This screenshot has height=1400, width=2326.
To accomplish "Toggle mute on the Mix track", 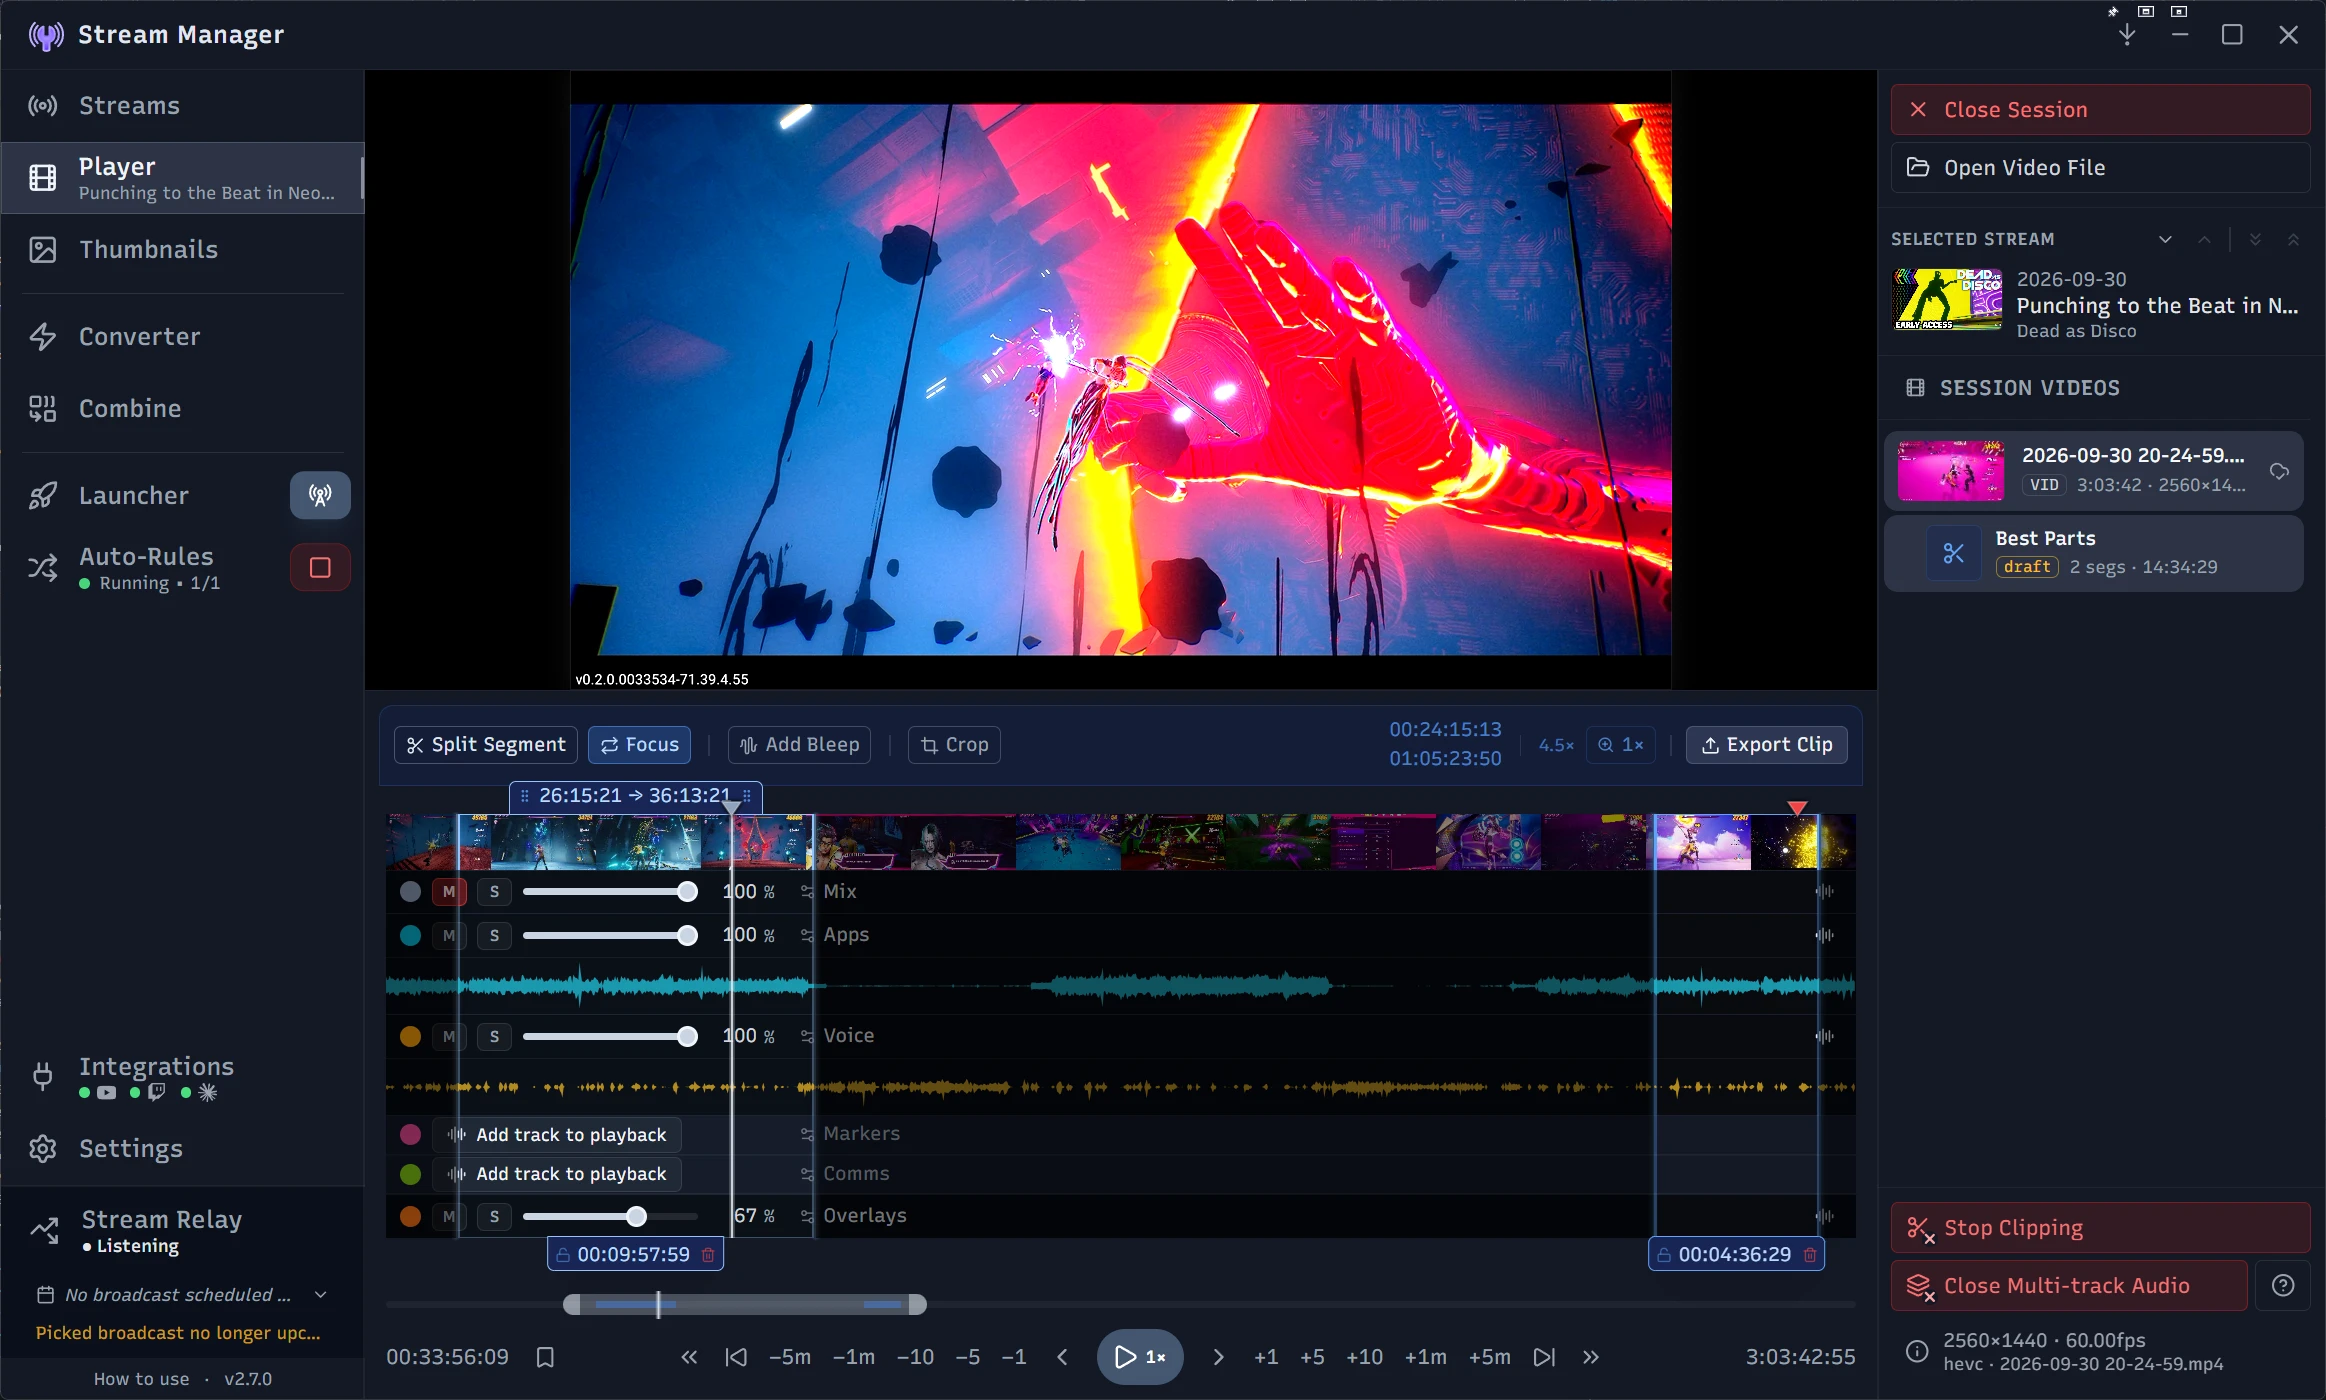I will [x=449, y=891].
